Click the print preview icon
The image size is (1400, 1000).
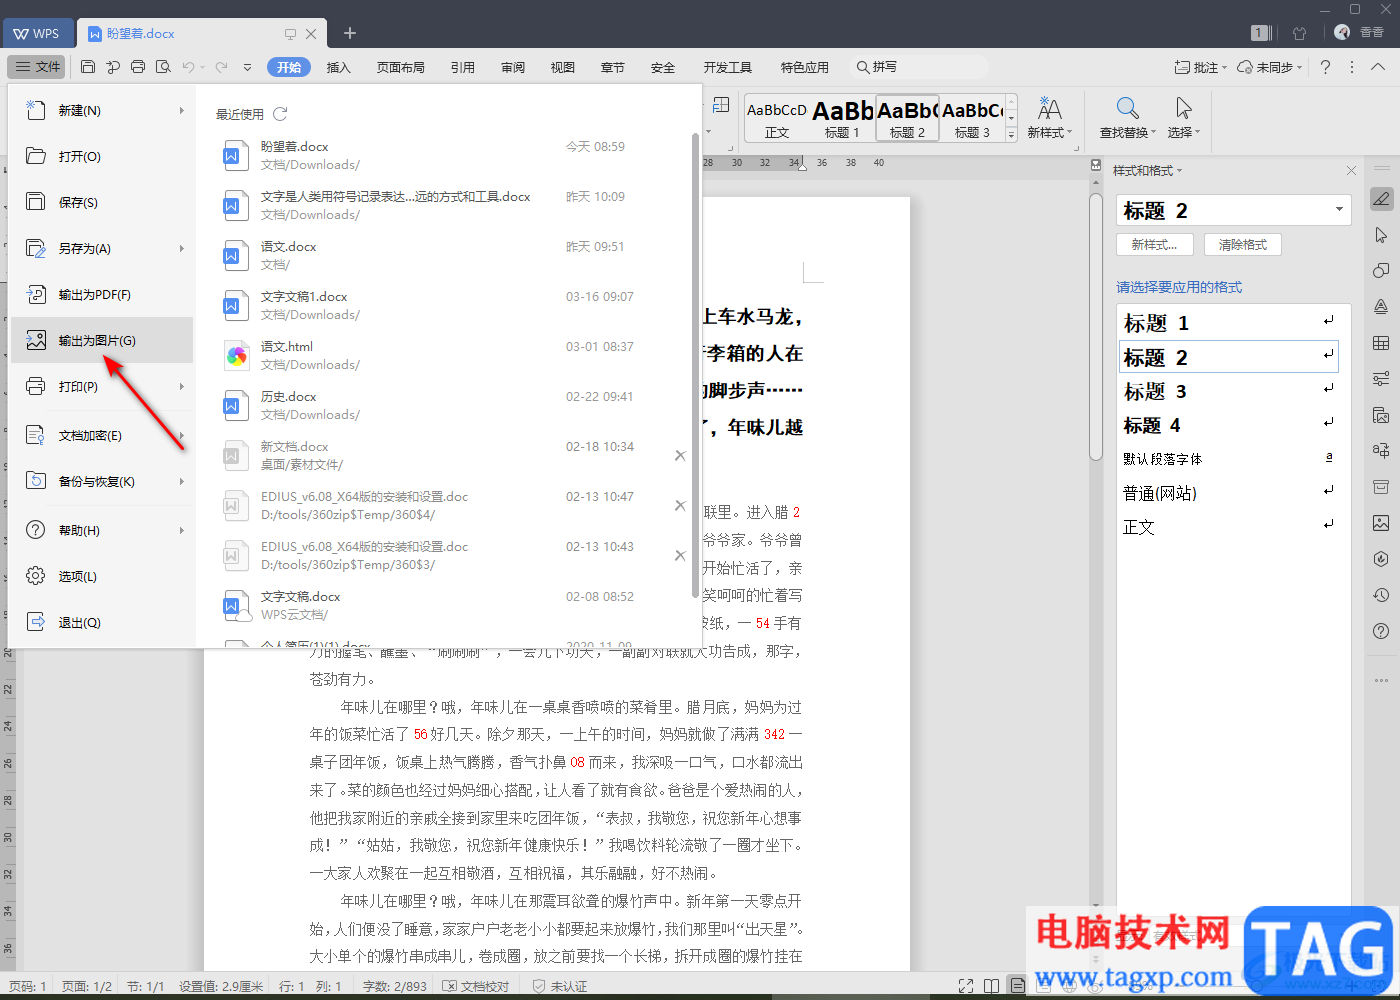click(x=162, y=67)
